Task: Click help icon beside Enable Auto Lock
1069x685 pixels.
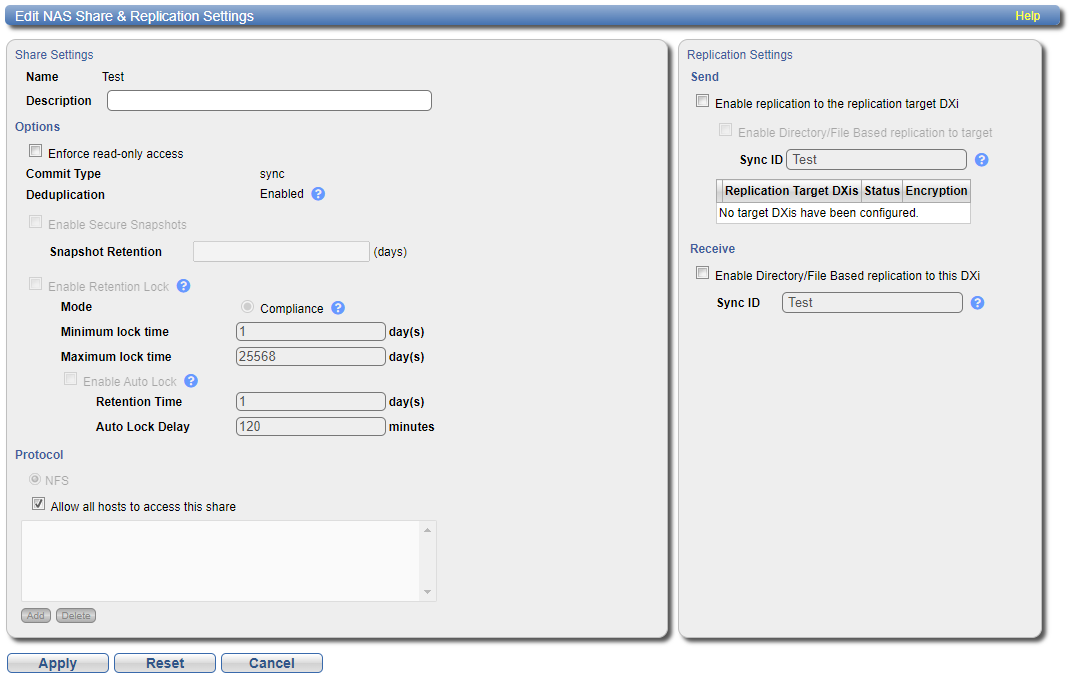Action: pos(191,381)
